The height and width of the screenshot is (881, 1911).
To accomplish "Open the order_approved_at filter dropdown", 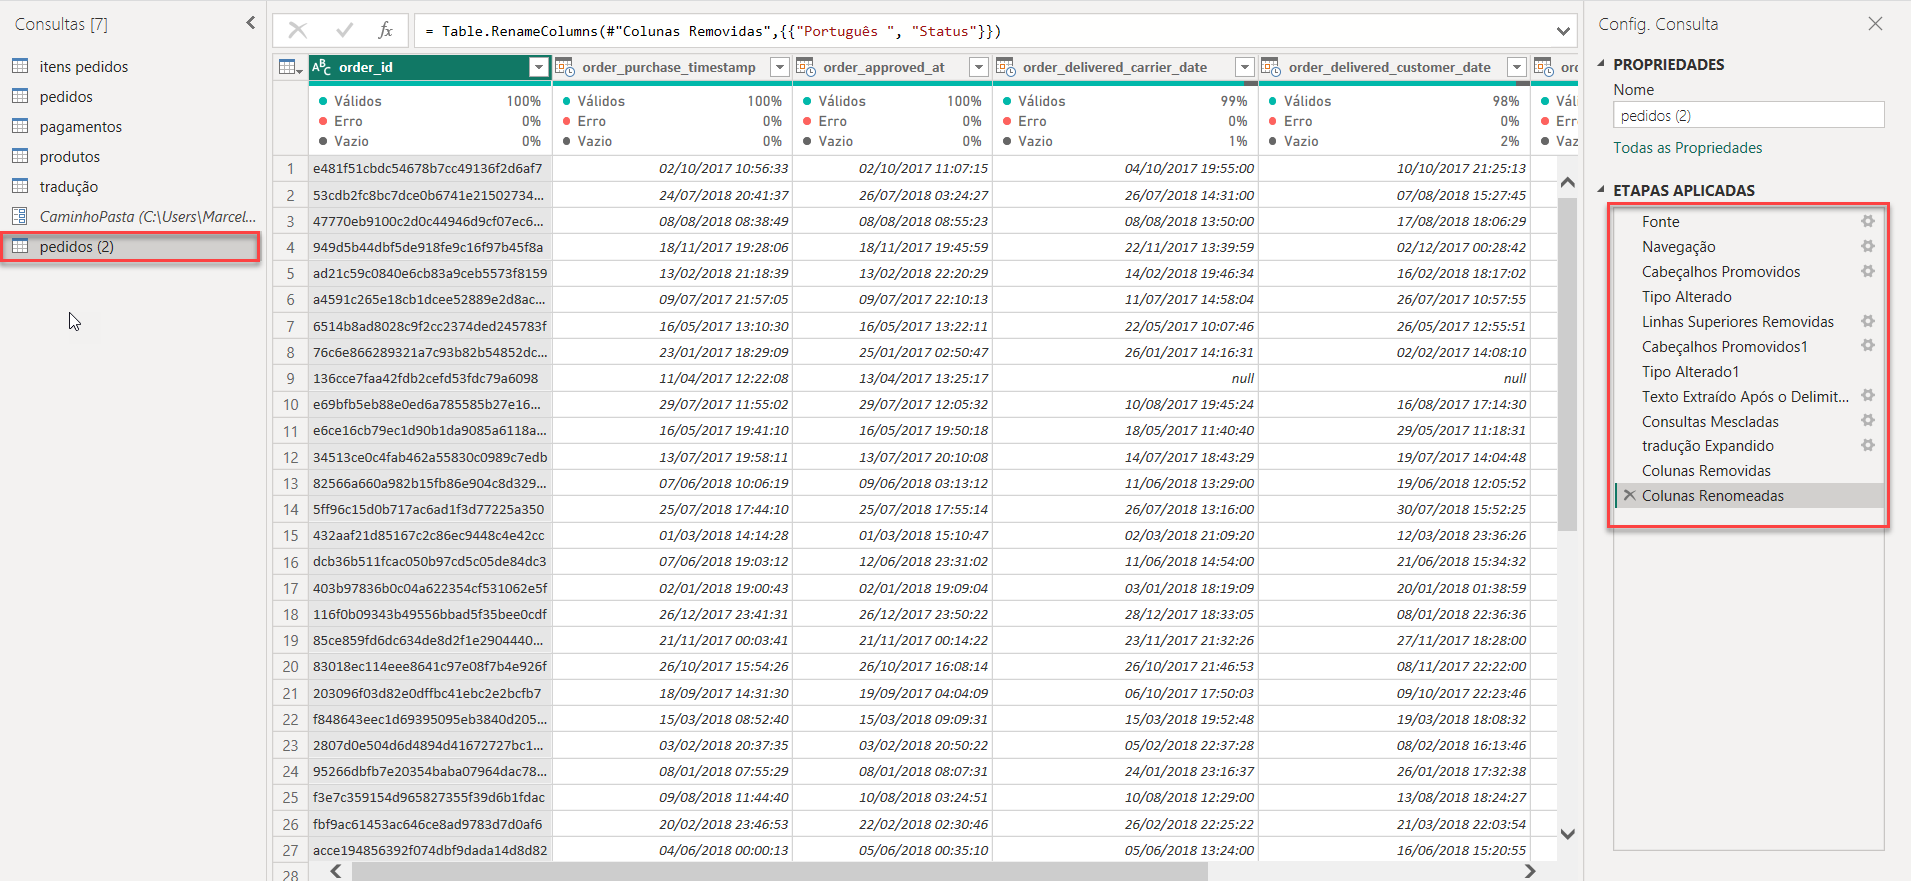I will [x=979, y=67].
